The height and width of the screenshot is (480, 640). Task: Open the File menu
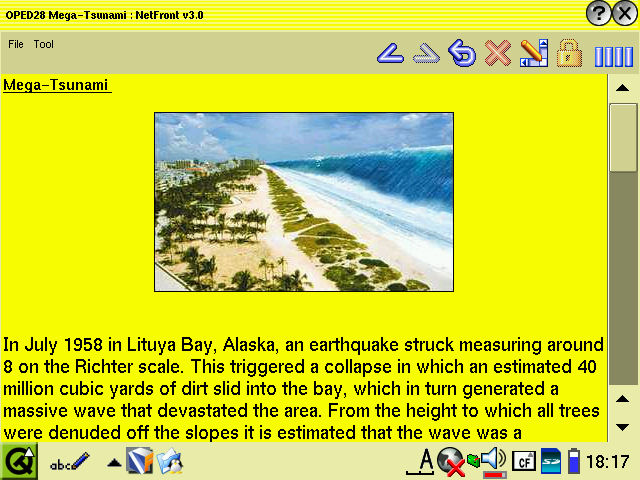[x=16, y=44]
